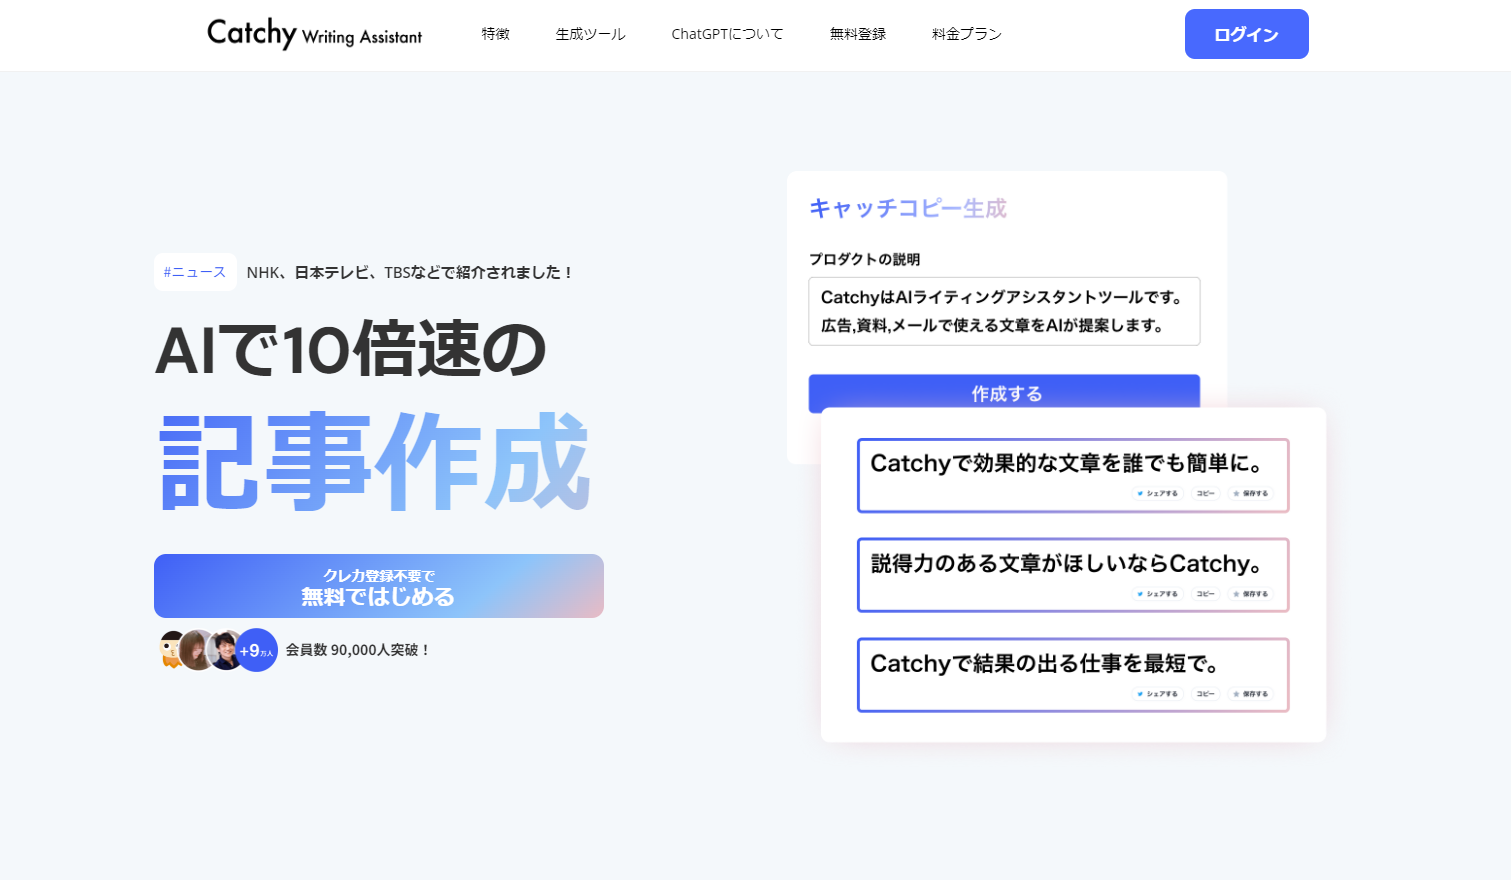Click the 'NHK、日本テレビ、TBSなどで紹介されました！' text
This screenshot has height=880, width=1511.
tap(410, 272)
